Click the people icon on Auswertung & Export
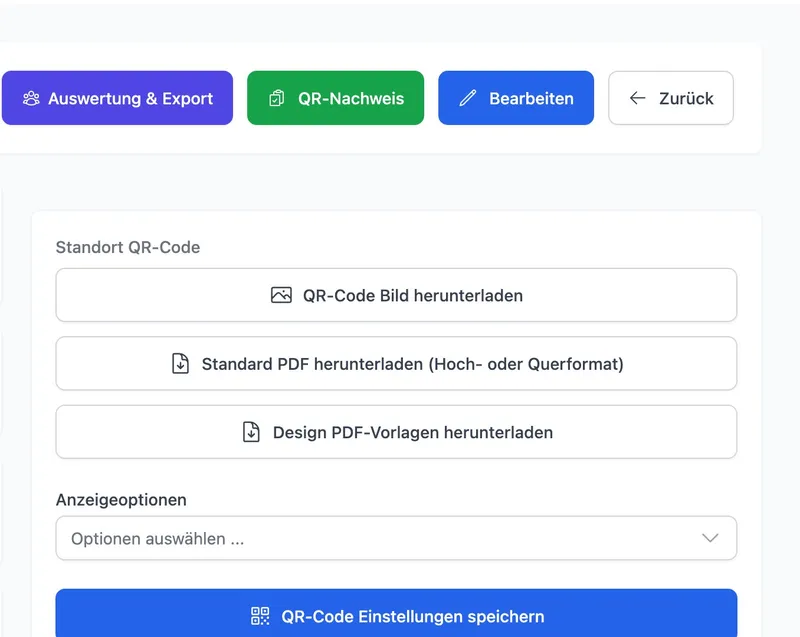800x637 pixels. (x=31, y=98)
